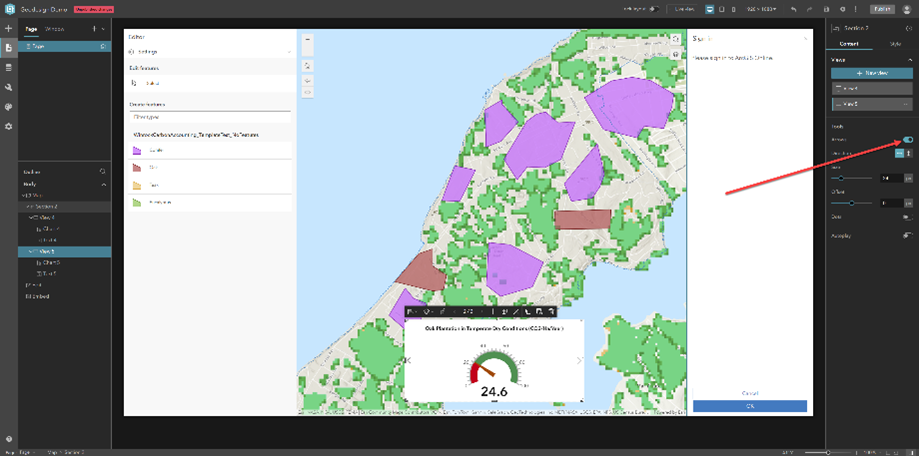The image size is (919, 456).
Task: Close the Sign in dialog
Action: pos(805,39)
